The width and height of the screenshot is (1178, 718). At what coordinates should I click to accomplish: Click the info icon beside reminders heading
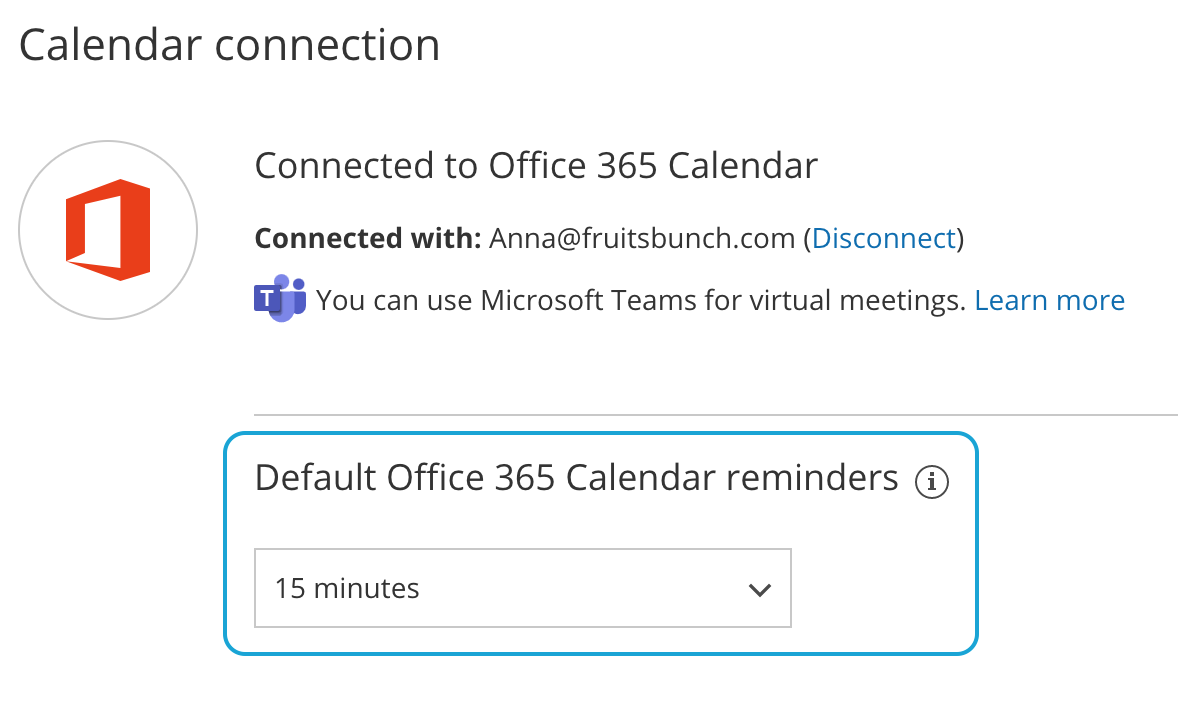[x=931, y=483]
